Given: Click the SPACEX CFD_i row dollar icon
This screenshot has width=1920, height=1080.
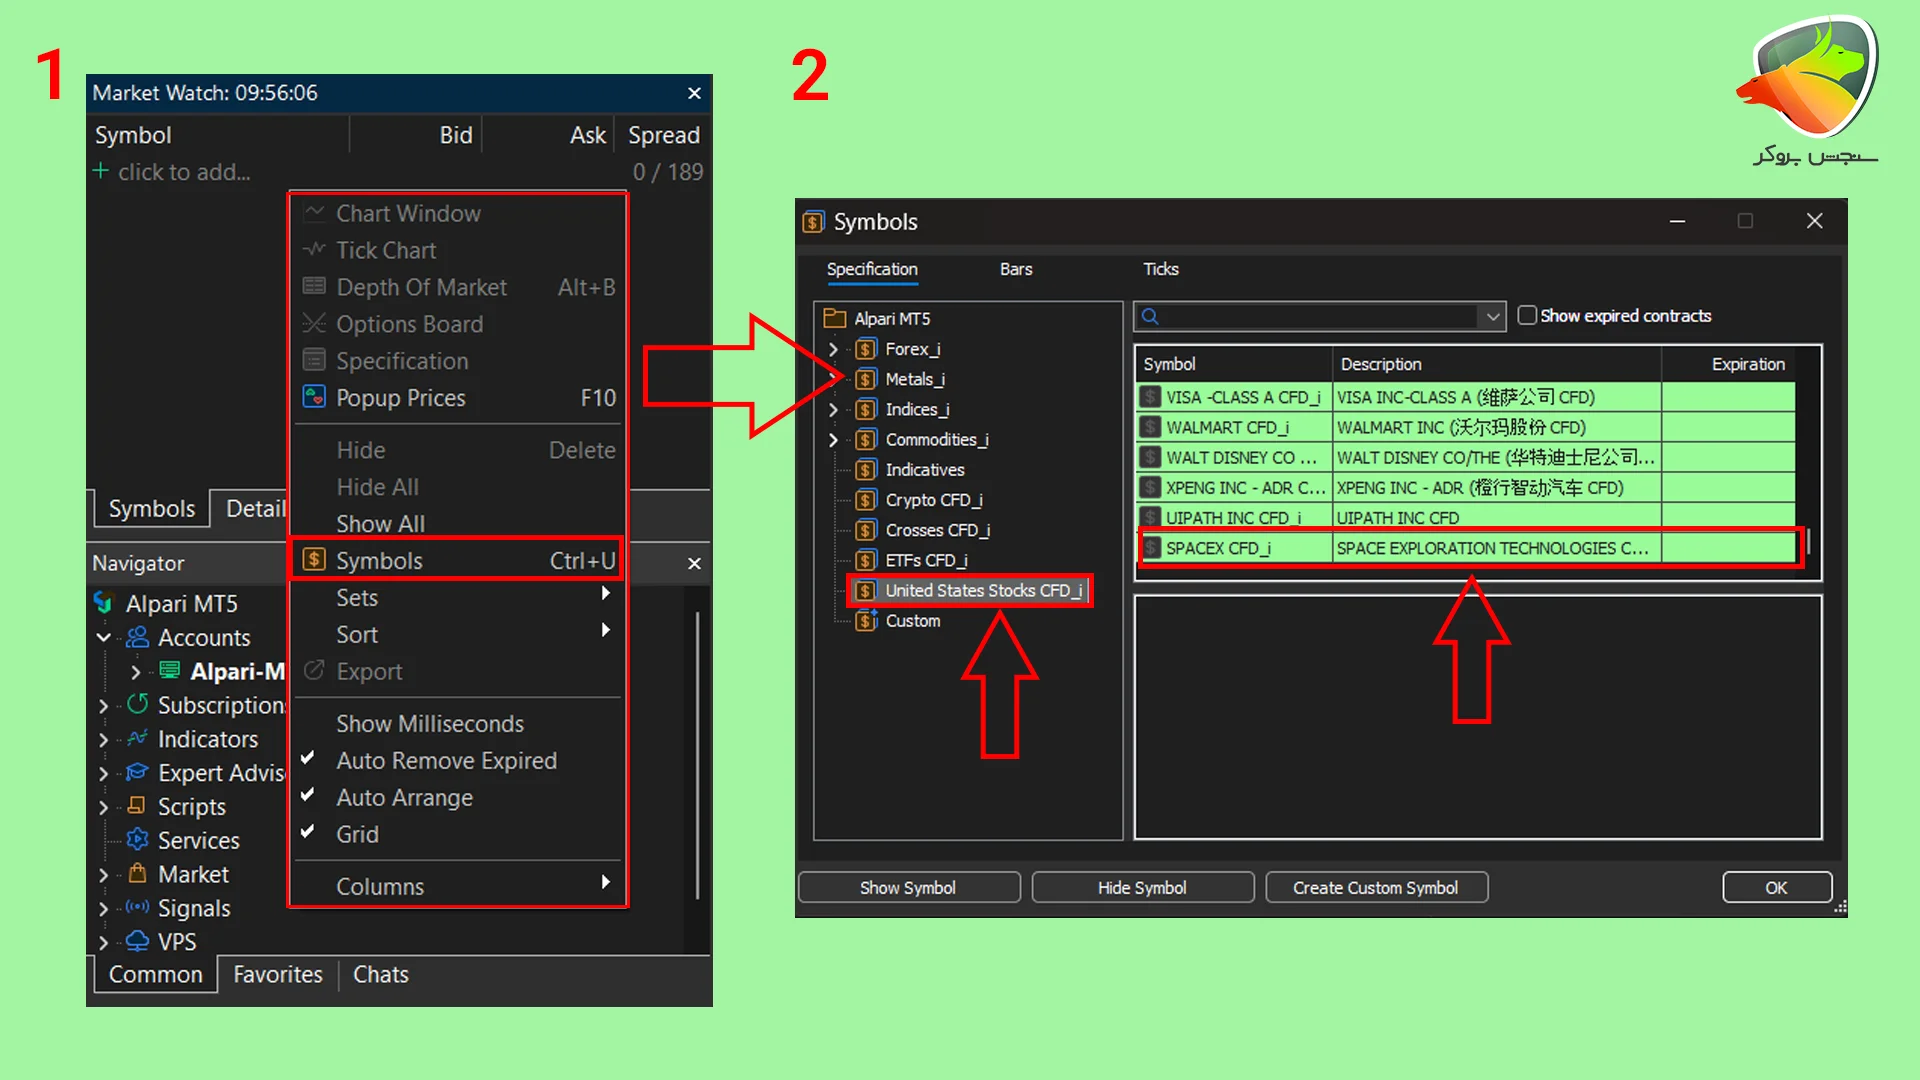Looking at the screenshot, I should point(1151,548).
